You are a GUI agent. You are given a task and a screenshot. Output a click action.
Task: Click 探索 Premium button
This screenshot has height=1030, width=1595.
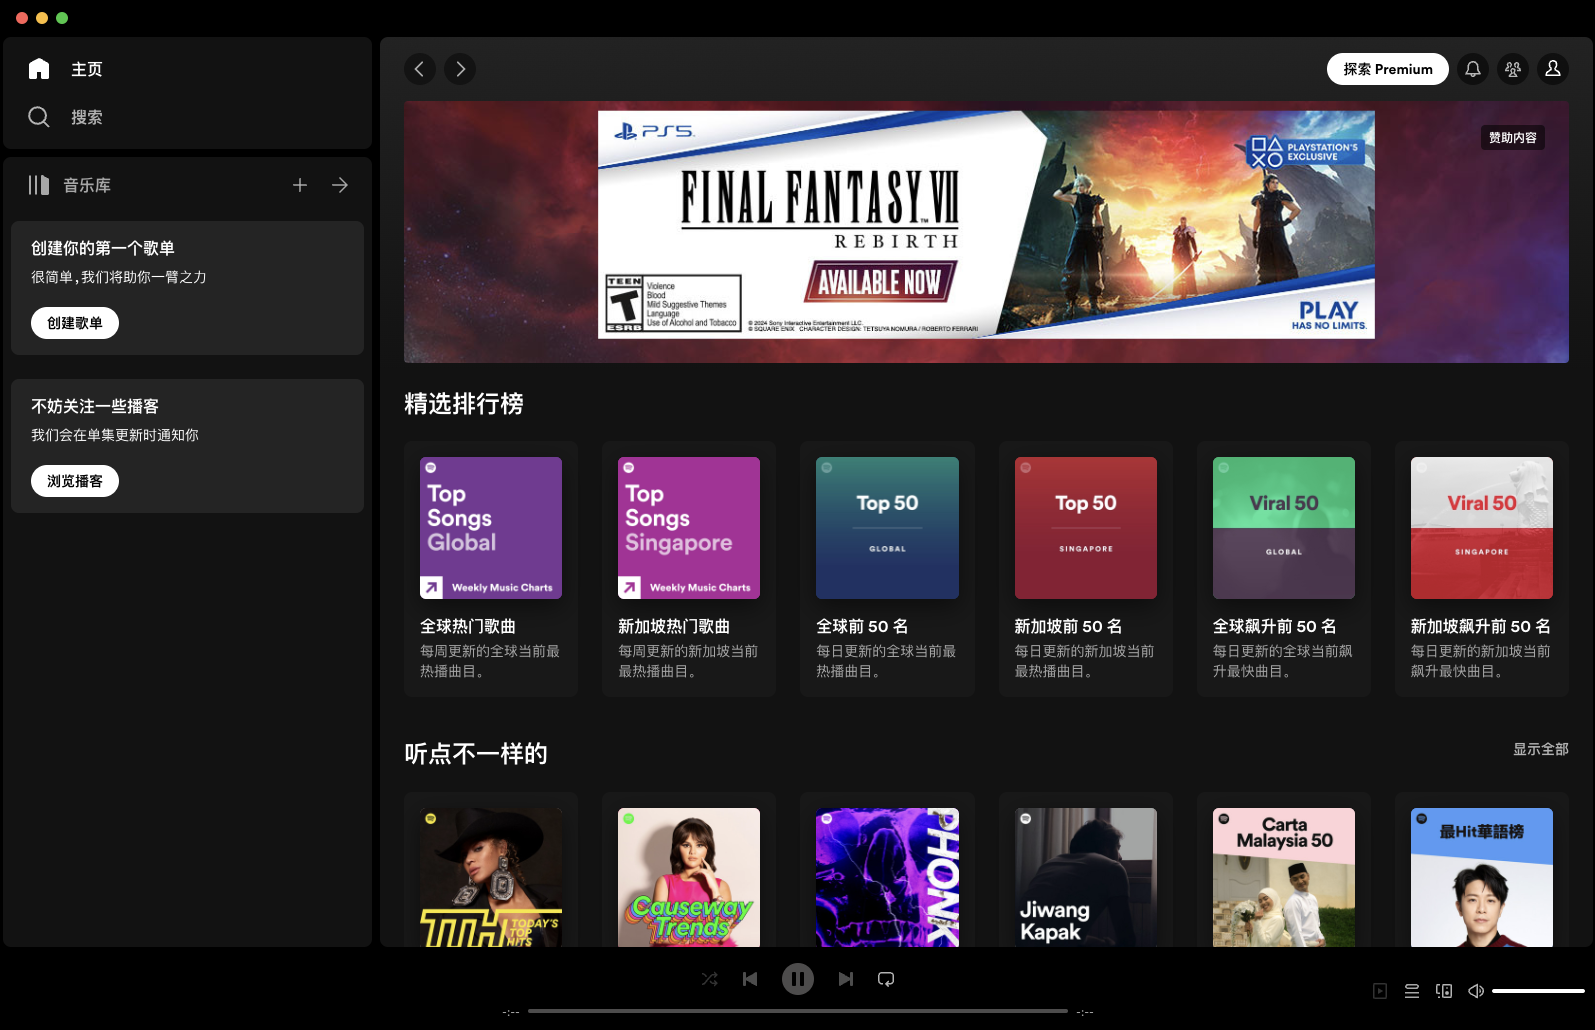click(1388, 69)
